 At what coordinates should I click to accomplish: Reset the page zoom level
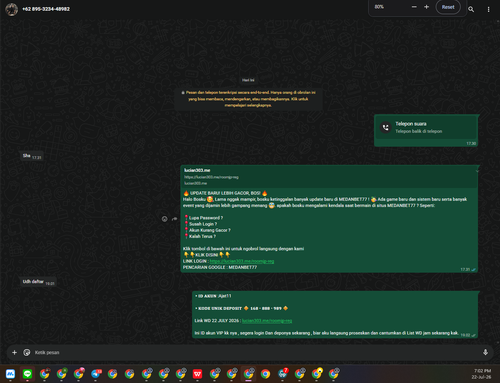point(448,7)
